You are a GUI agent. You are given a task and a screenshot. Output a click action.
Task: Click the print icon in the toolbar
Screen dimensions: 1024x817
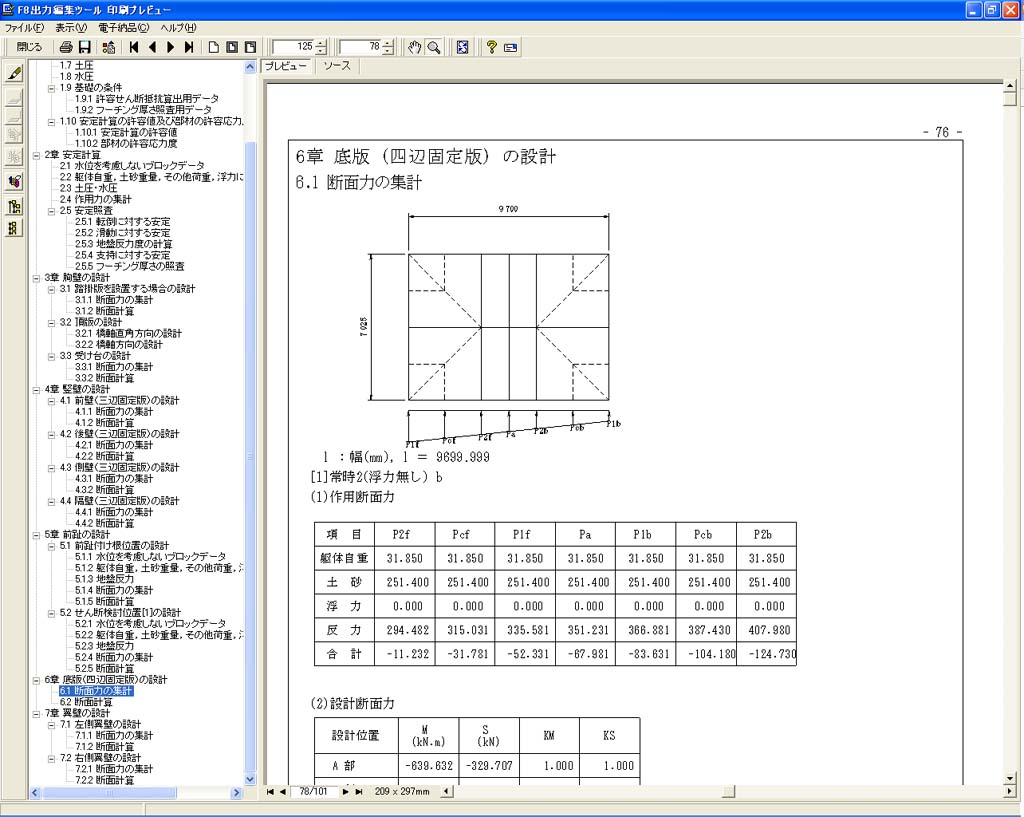66,47
